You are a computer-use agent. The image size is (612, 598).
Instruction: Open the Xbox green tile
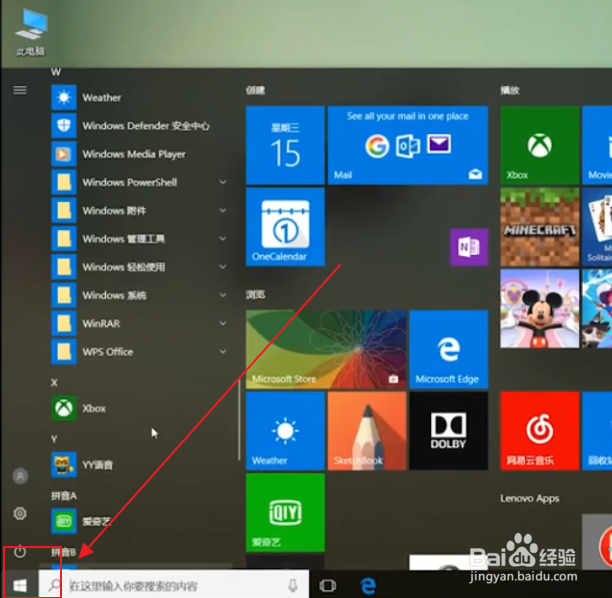coord(539,145)
